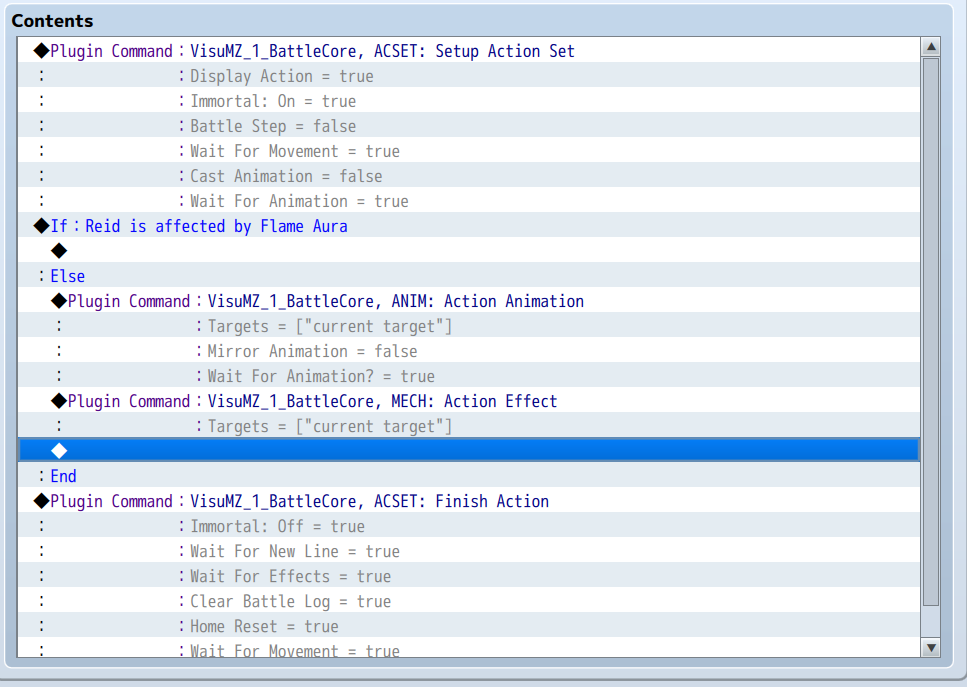
Task: Click the diamond marker on ACSET: Setup Action Set
Action: tap(40, 51)
